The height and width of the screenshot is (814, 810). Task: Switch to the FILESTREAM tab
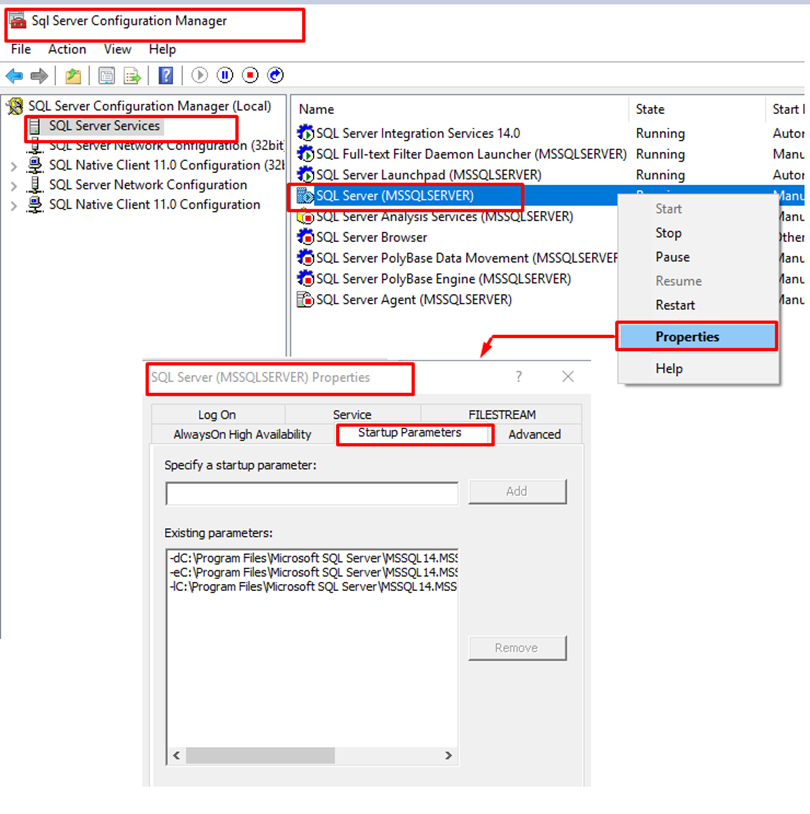pyautogui.click(x=502, y=414)
